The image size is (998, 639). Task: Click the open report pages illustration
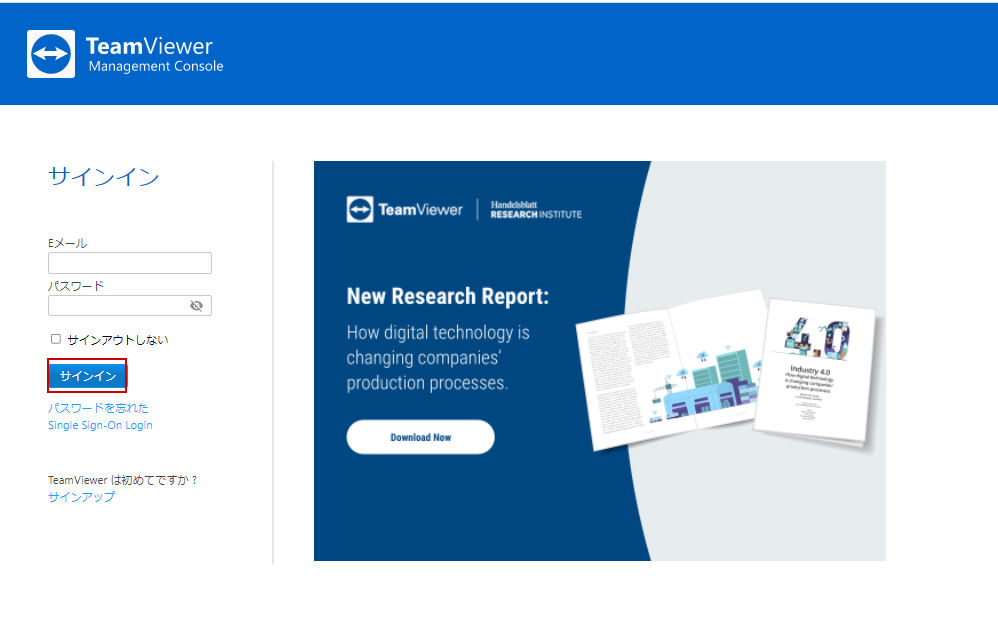[x=671, y=369]
